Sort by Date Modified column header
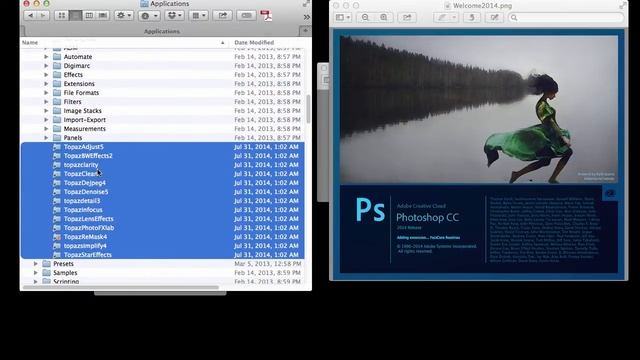The width and height of the screenshot is (640, 360). point(254,42)
